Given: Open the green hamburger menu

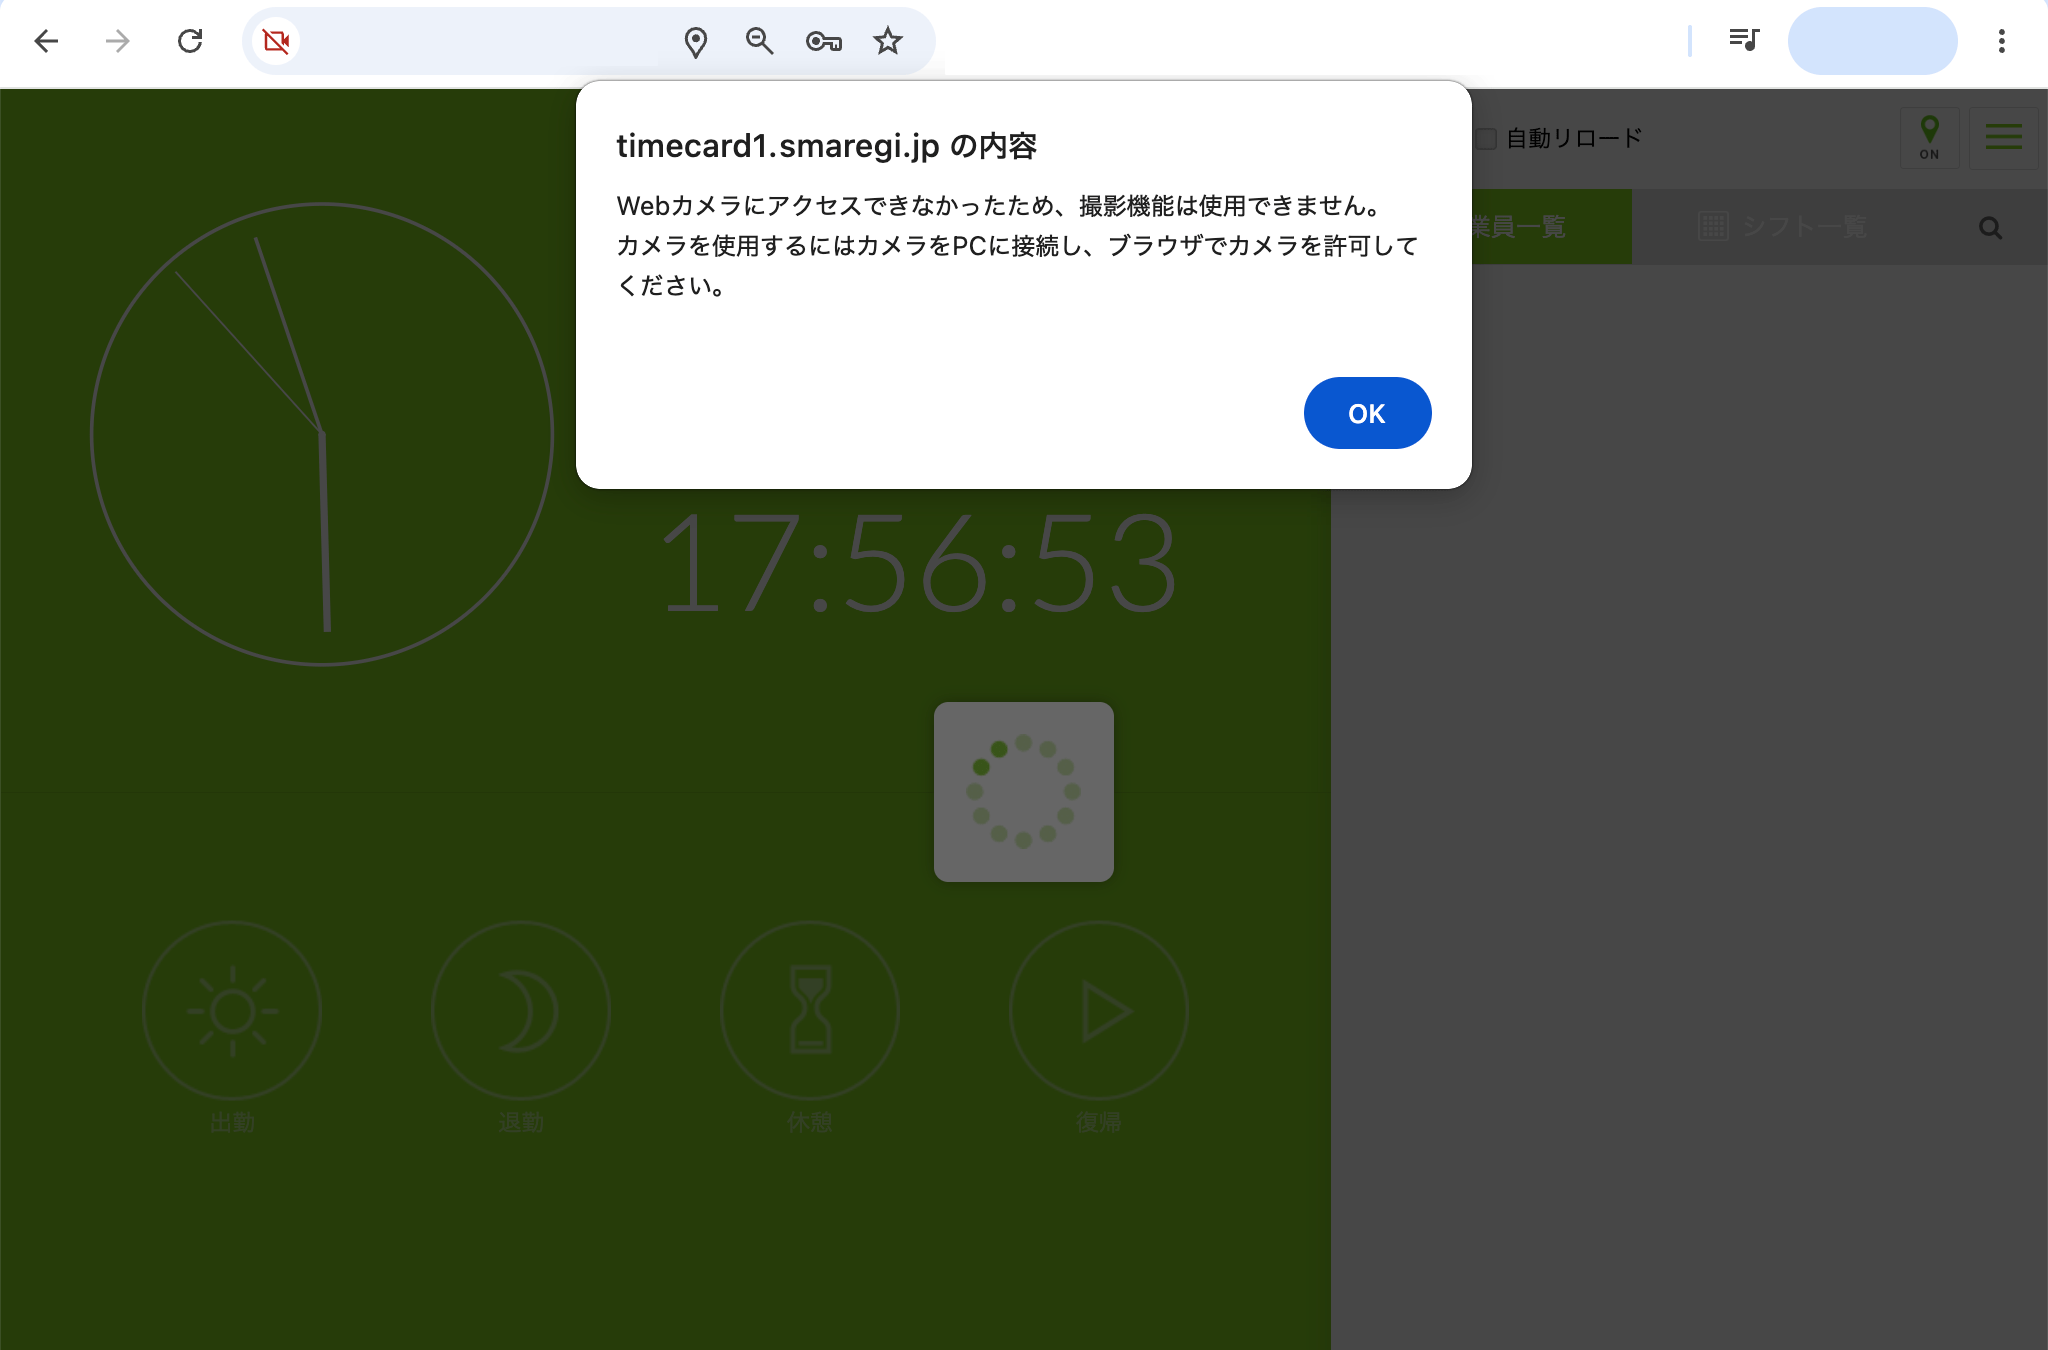Looking at the screenshot, I should click(x=2004, y=138).
